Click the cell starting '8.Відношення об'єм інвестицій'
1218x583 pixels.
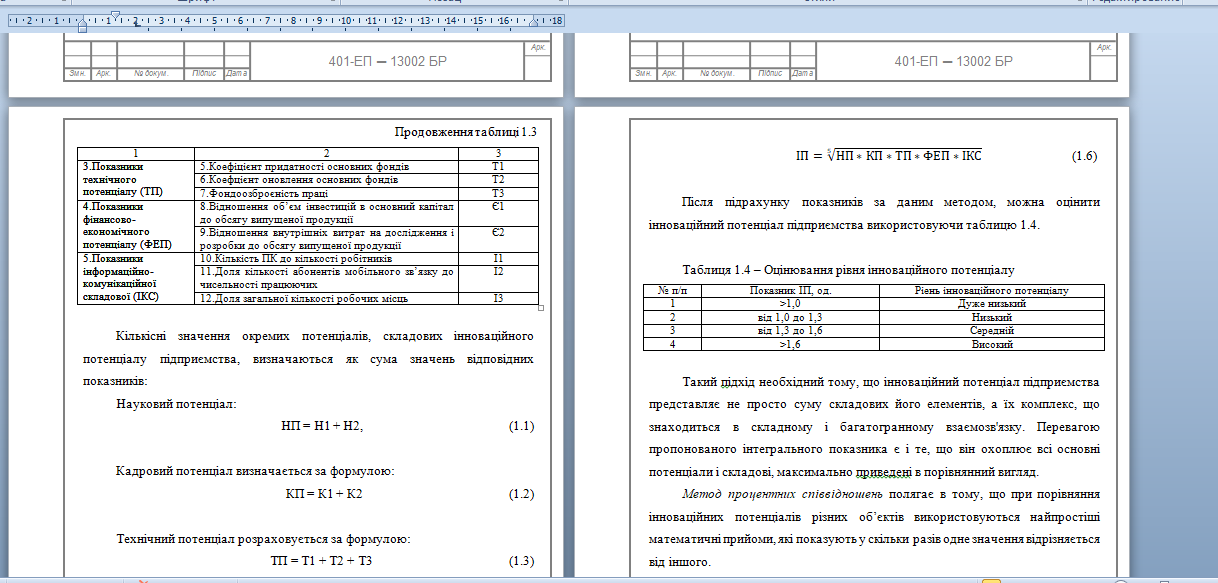(327, 212)
